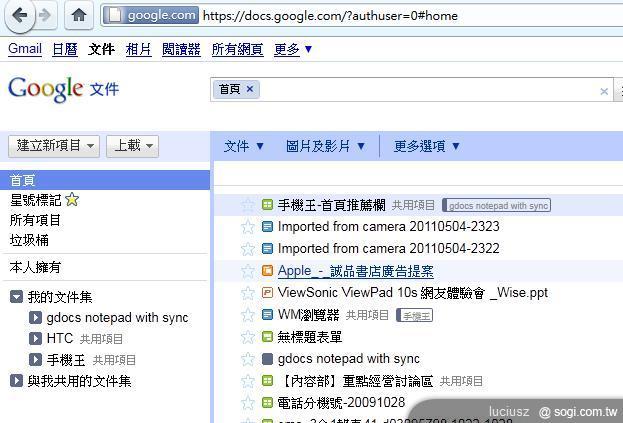Expand 與我共用的文件集
This screenshot has height=423, width=623.
(16, 381)
